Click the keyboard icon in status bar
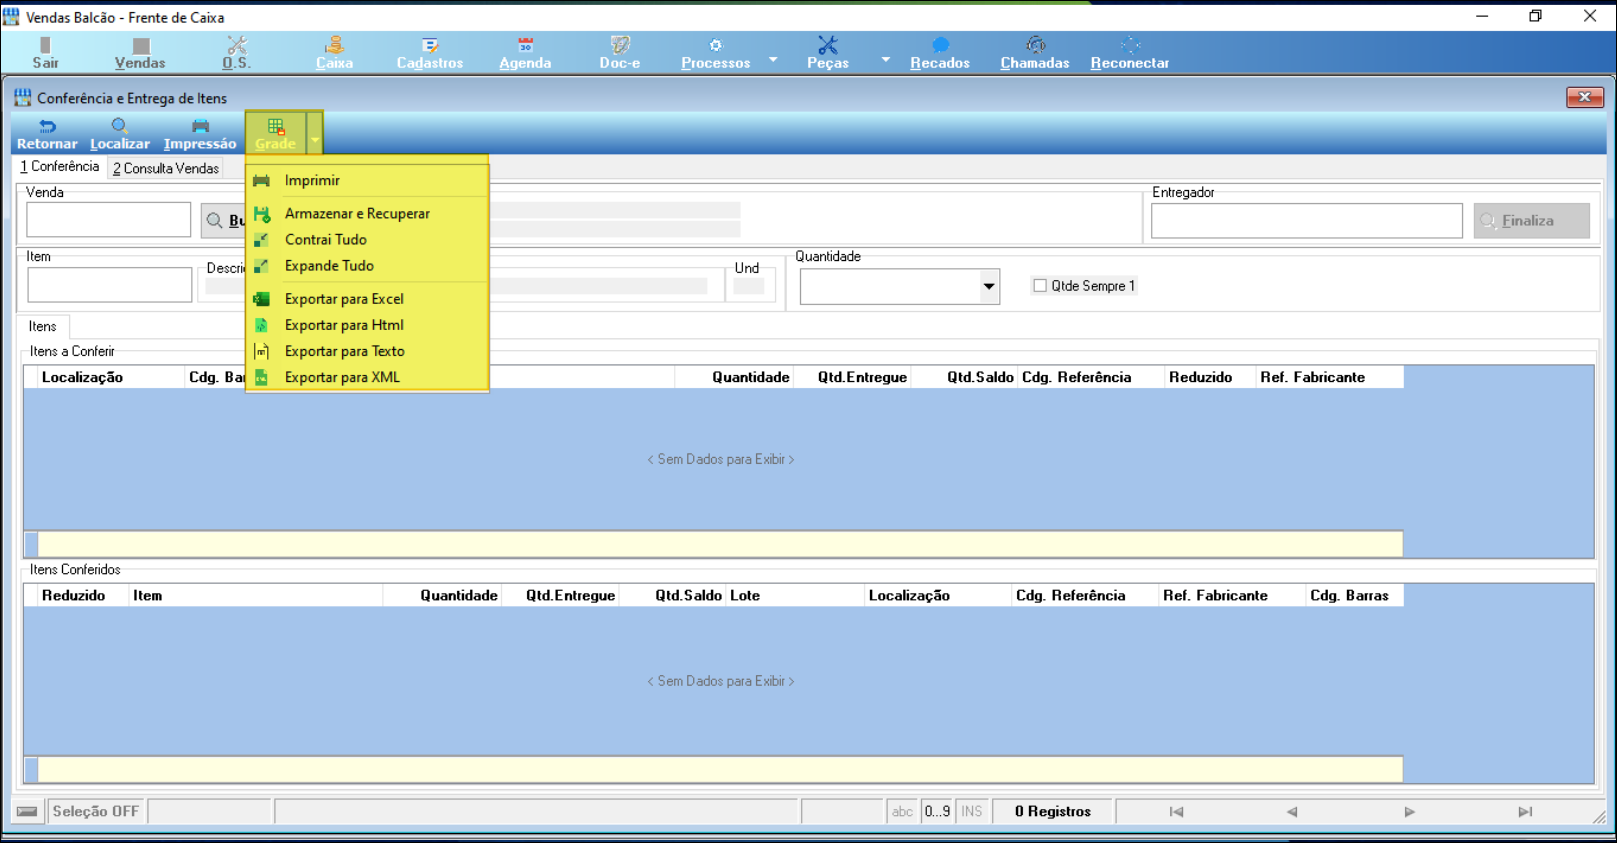1617x843 pixels. pos(27,811)
